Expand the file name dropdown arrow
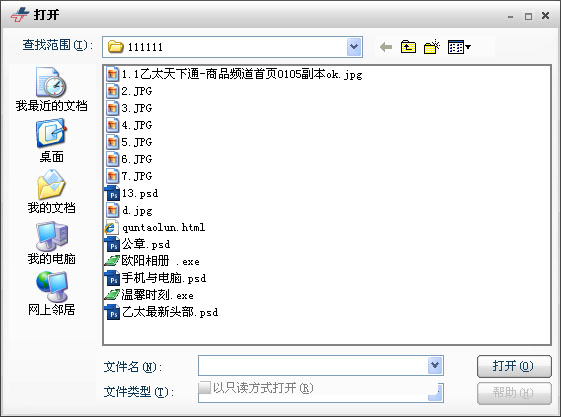561x417 pixels. tap(435, 365)
